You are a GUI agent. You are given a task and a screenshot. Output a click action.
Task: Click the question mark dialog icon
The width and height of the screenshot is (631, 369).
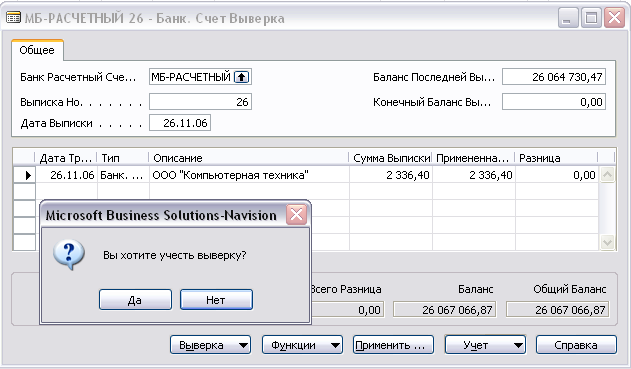pos(69,255)
